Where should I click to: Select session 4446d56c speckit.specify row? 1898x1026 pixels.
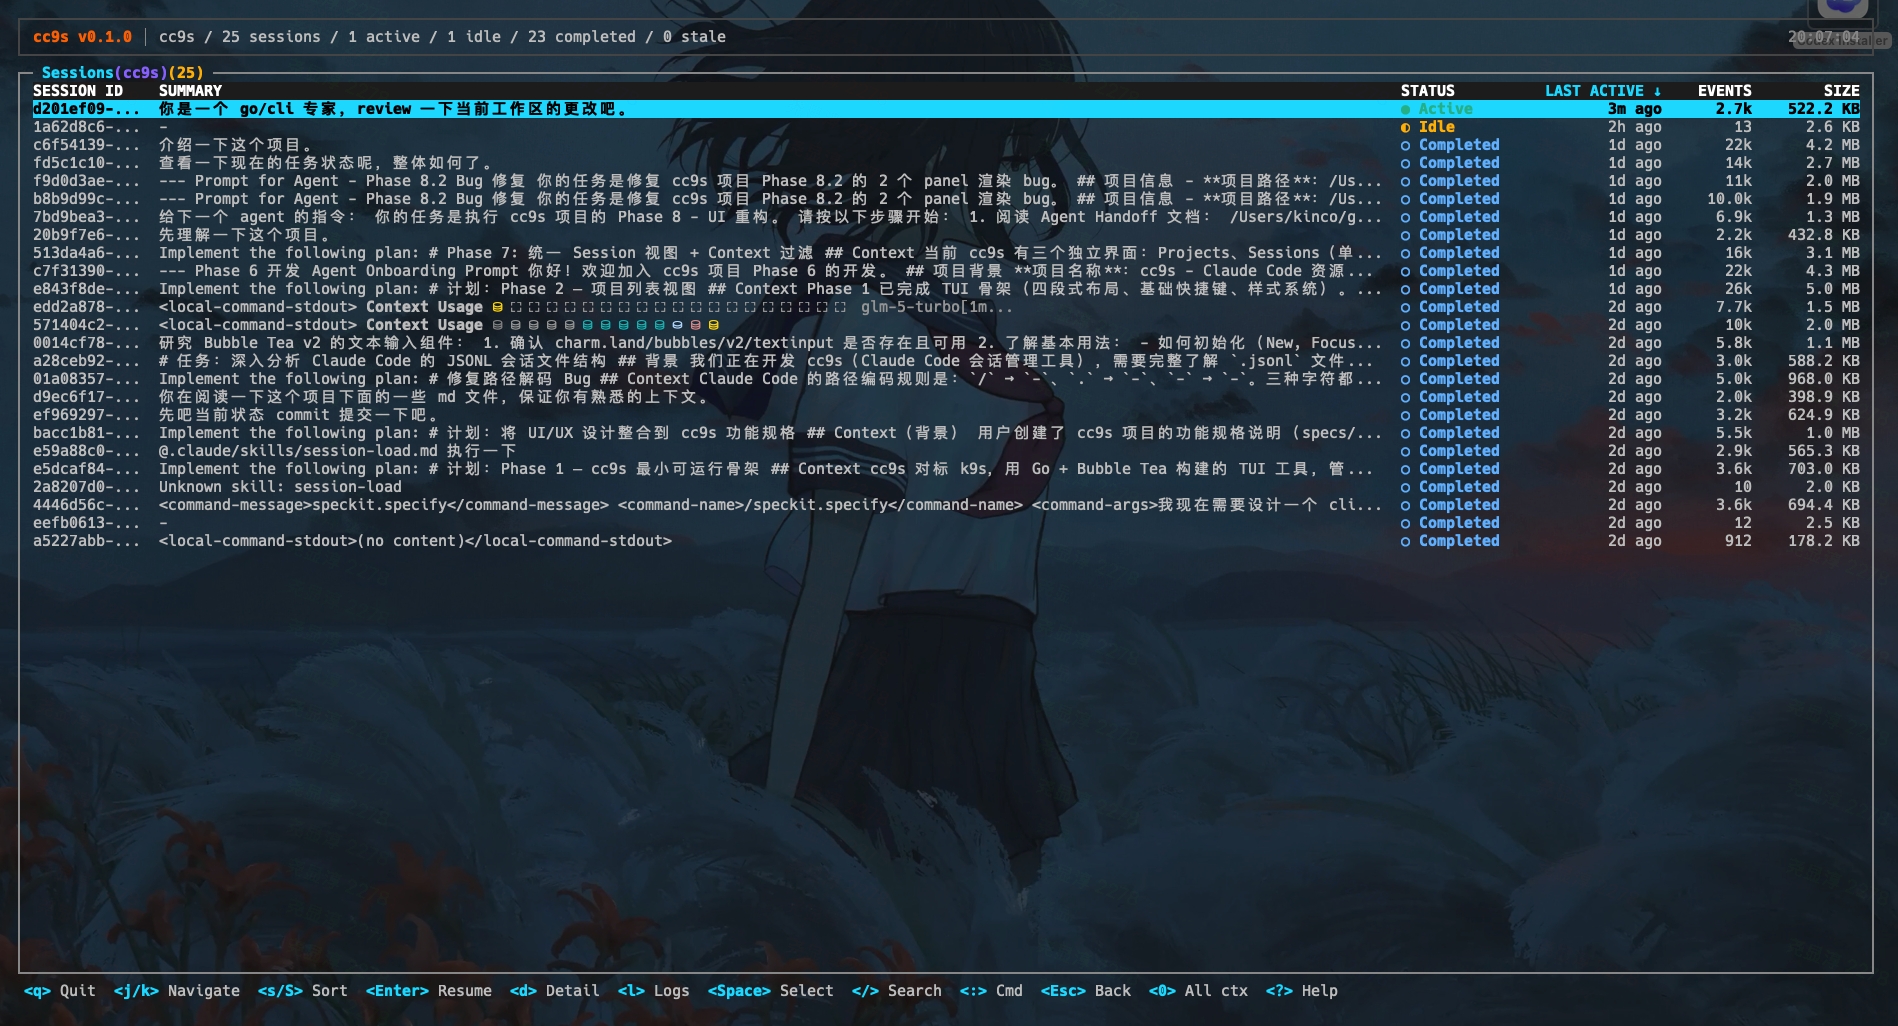(x=946, y=505)
